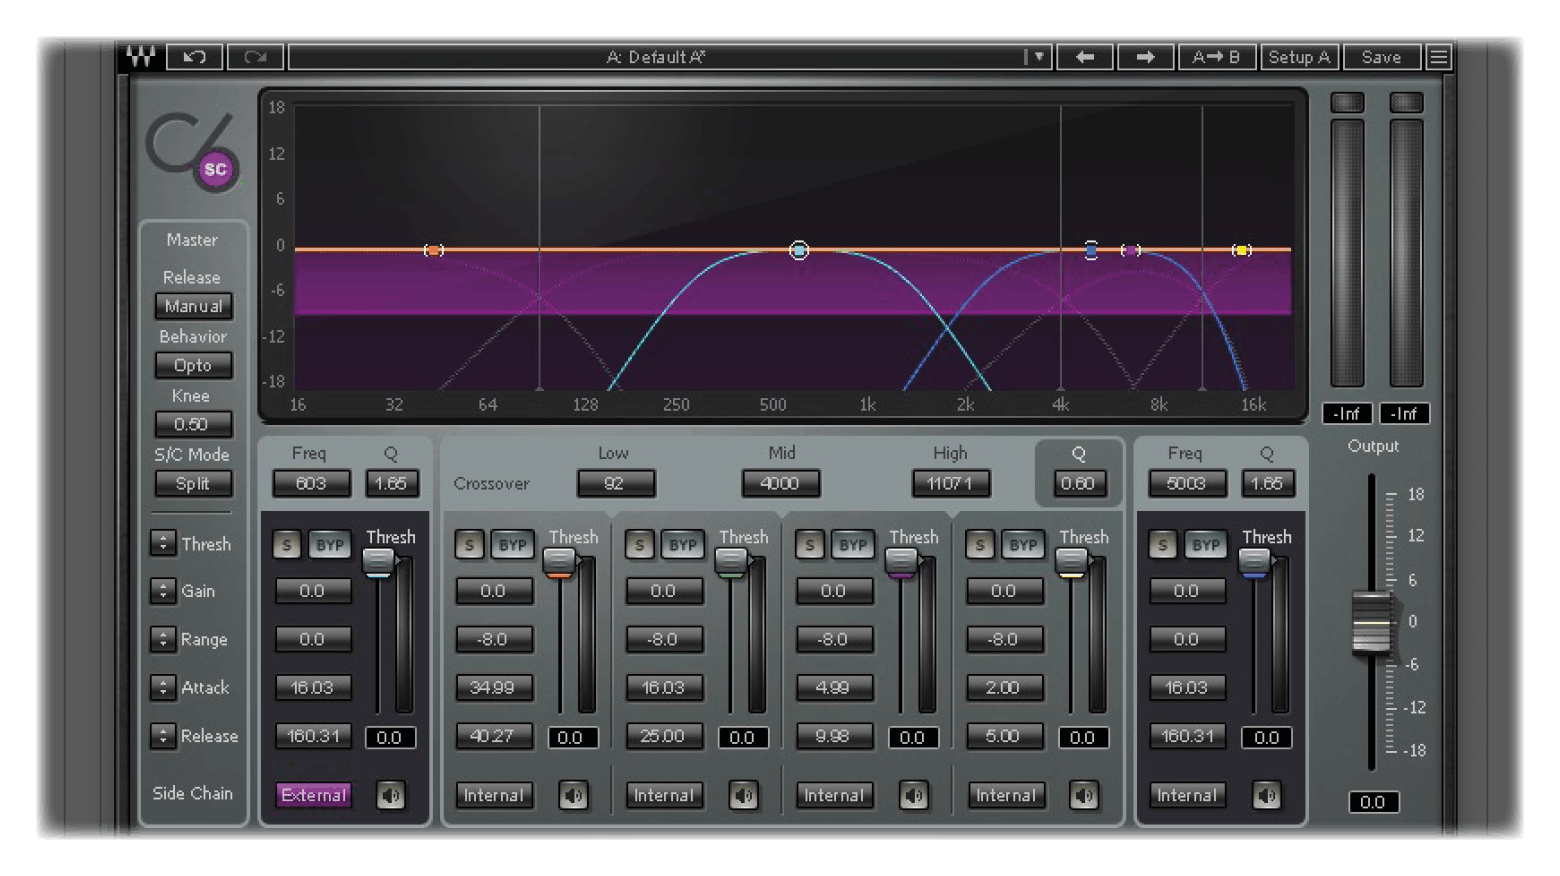The width and height of the screenshot is (1560, 876).
Task: Copy setup A to B
Action: (x=1216, y=57)
